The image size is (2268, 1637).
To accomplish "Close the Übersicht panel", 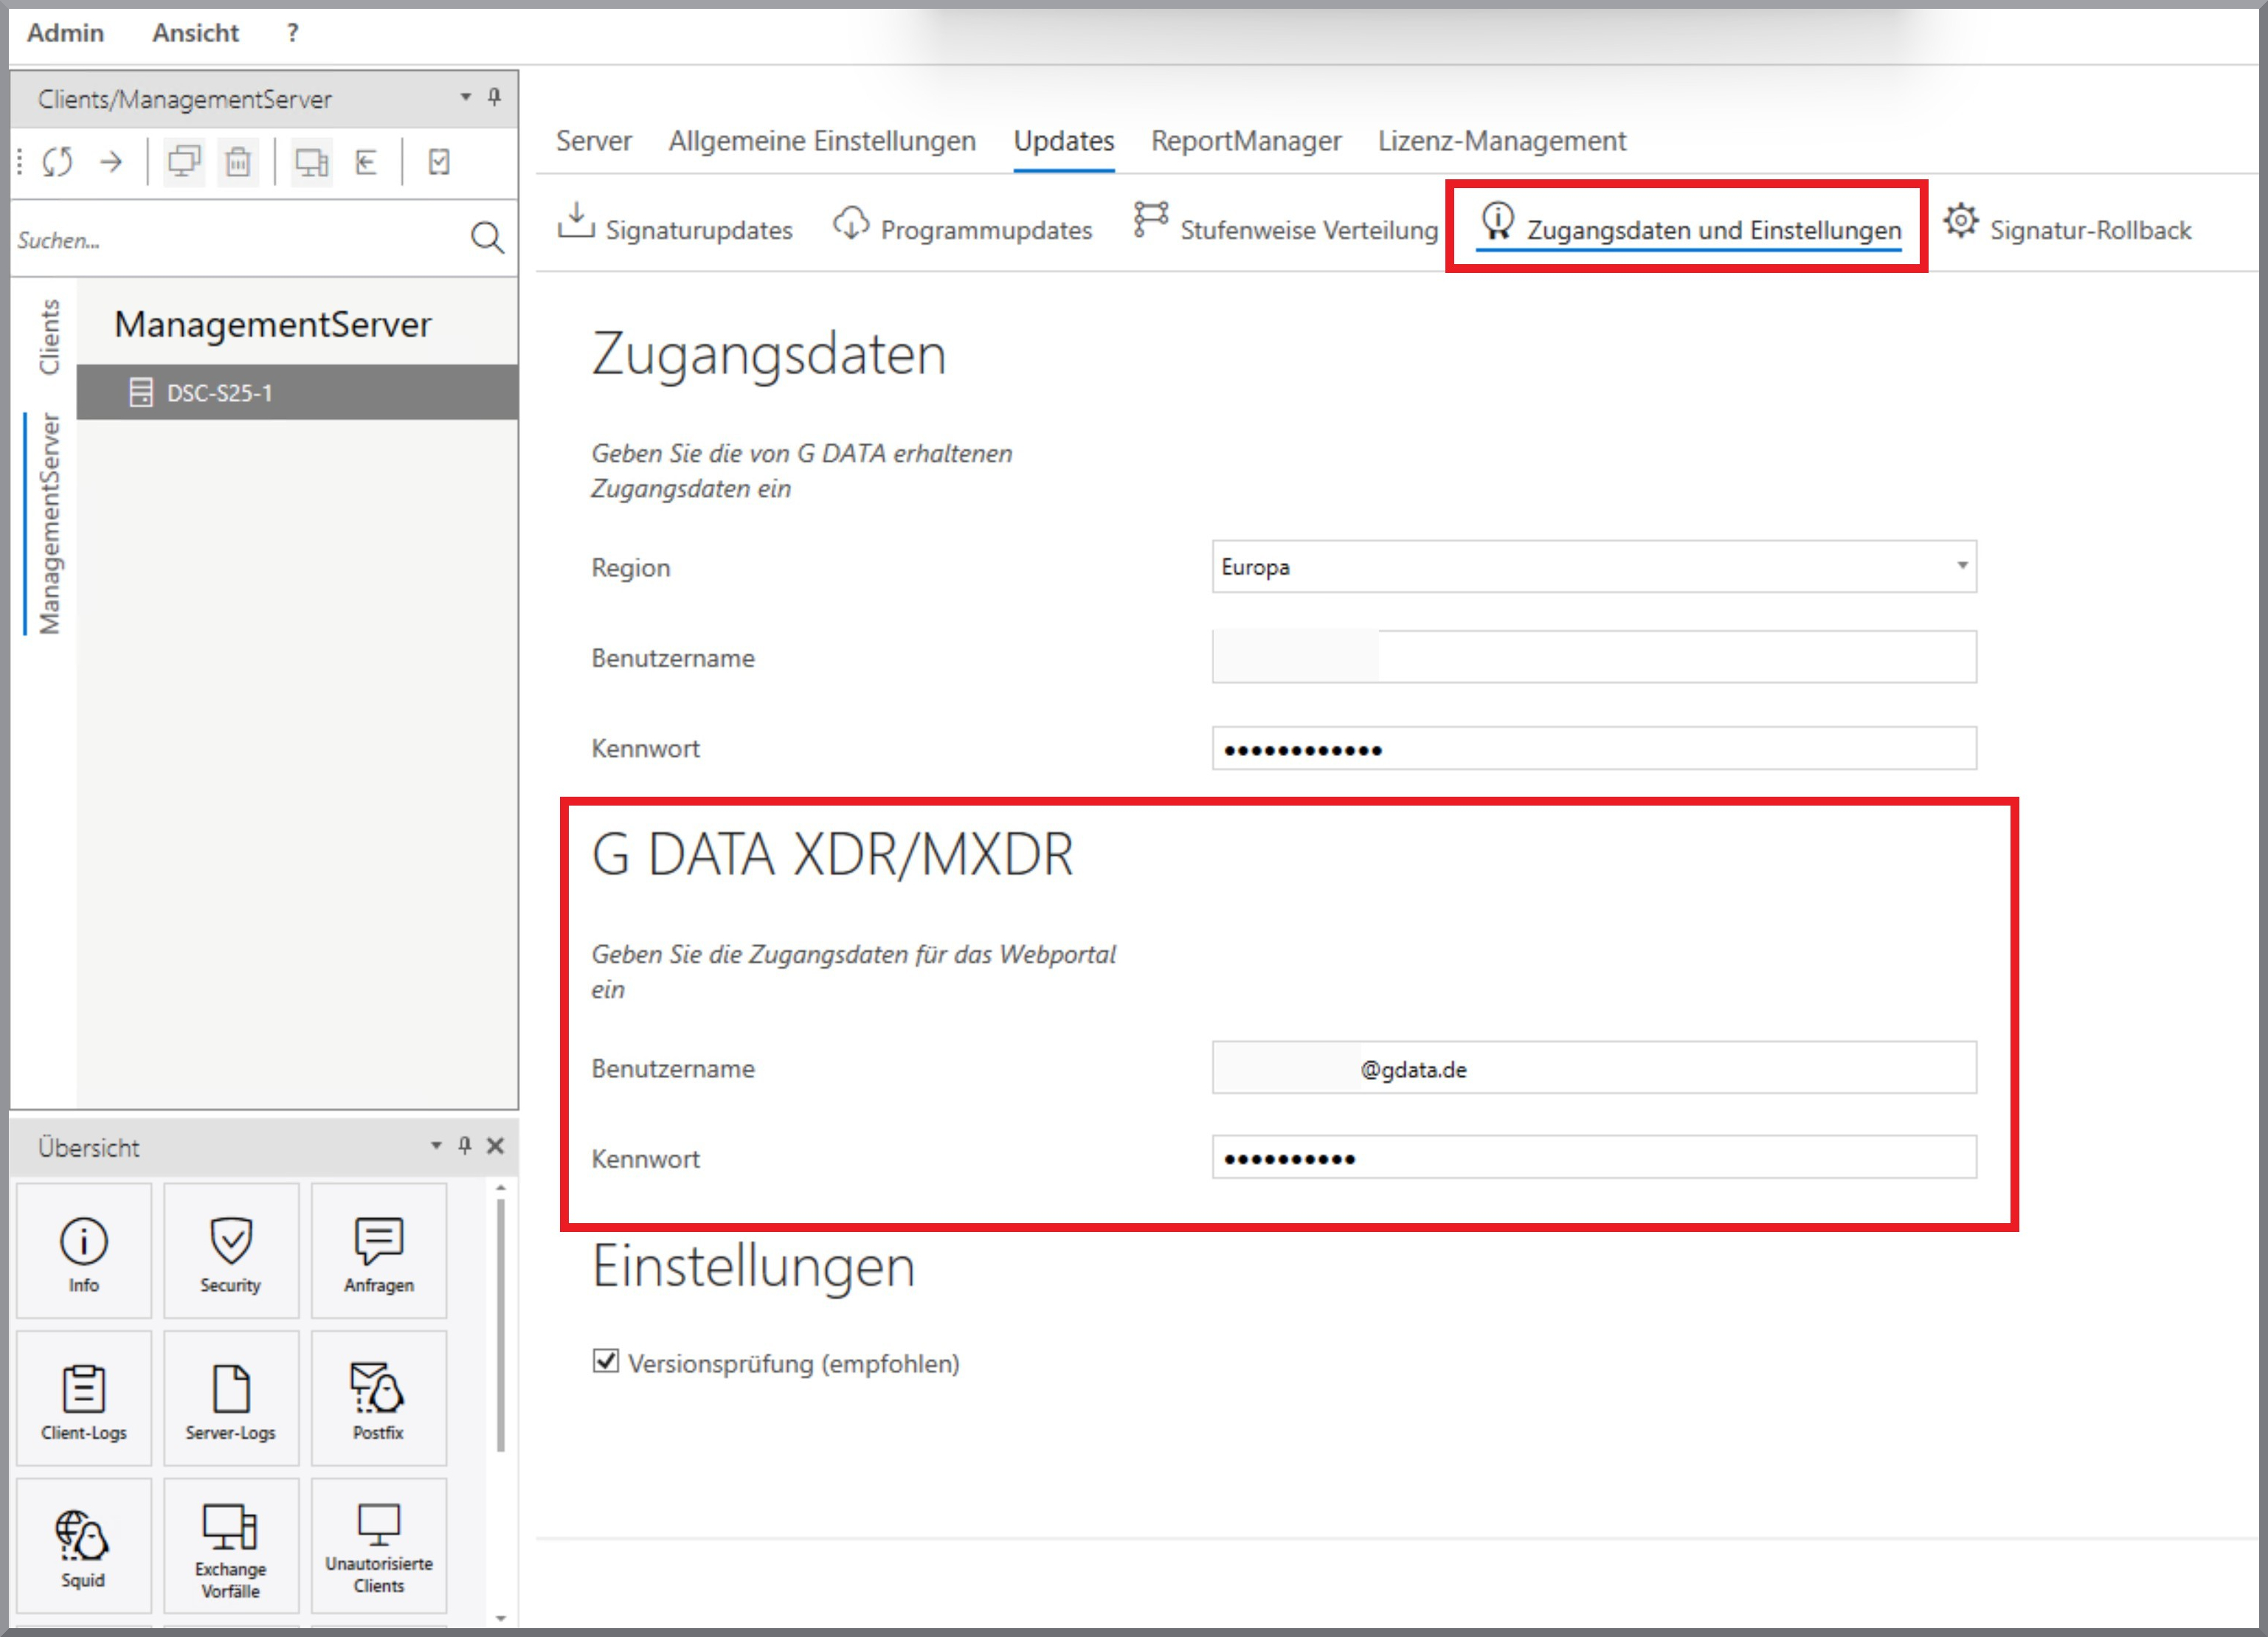I will click(x=495, y=1145).
